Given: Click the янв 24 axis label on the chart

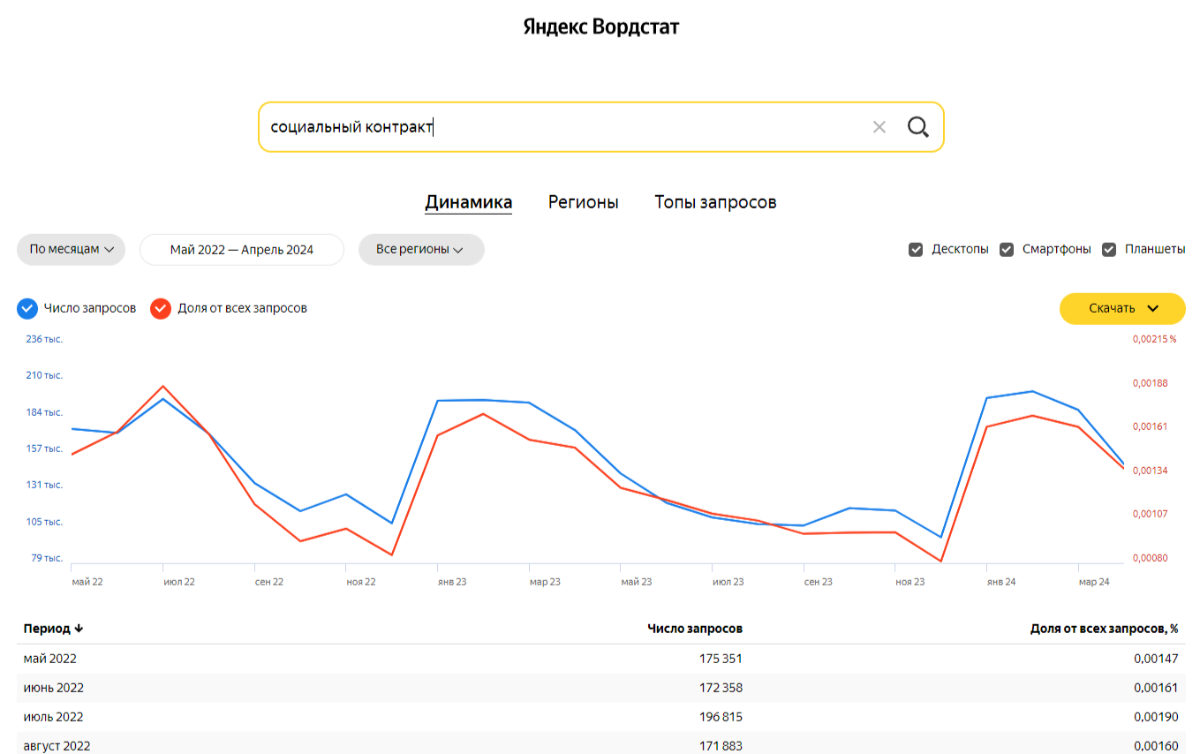Looking at the screenshot, I should tap(1002, 581).
